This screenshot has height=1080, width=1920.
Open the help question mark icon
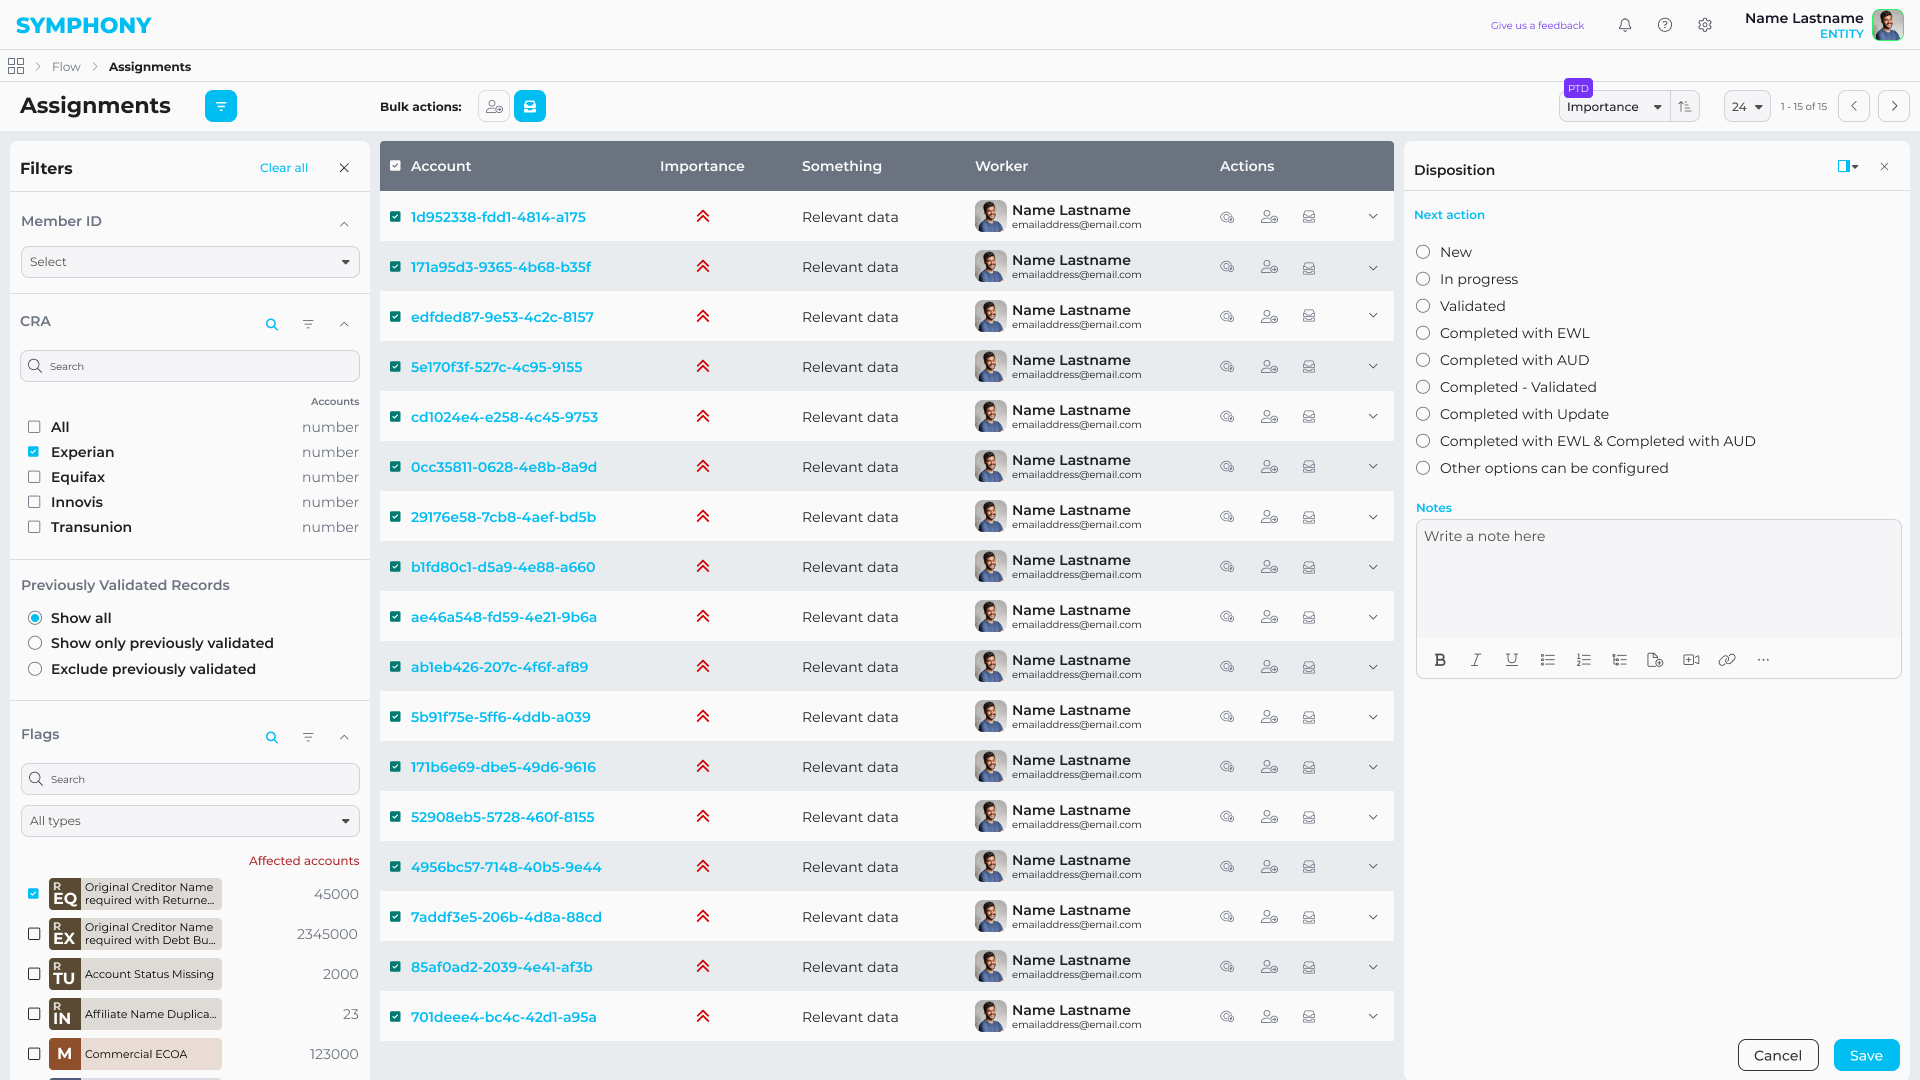point(1665,25)
